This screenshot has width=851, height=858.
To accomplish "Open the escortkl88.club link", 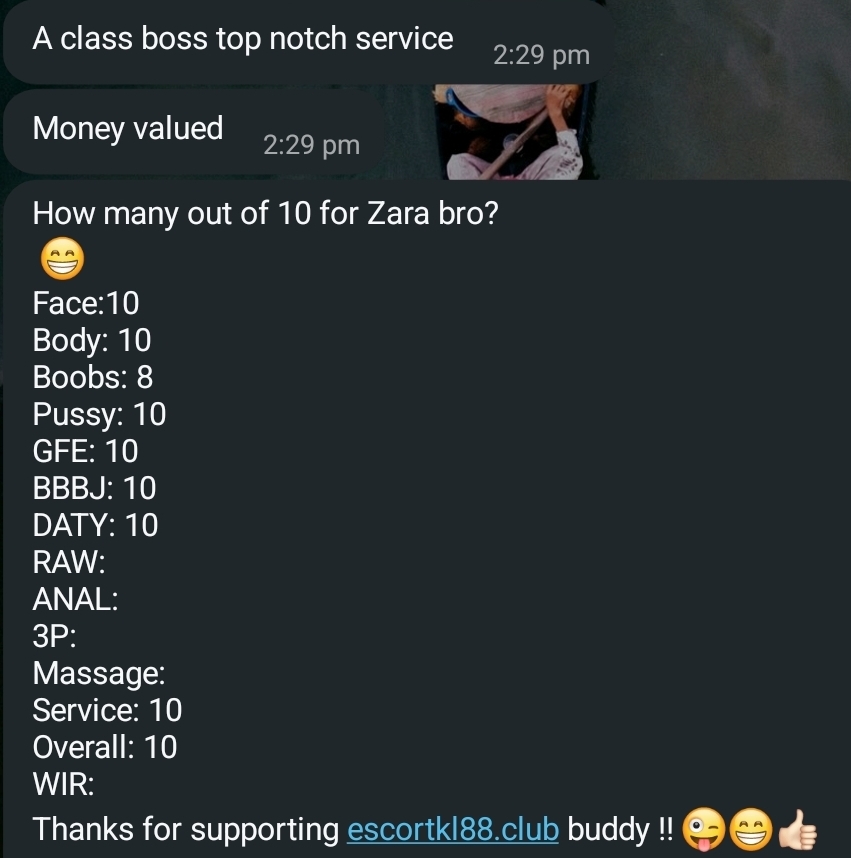I will (453, 829).
